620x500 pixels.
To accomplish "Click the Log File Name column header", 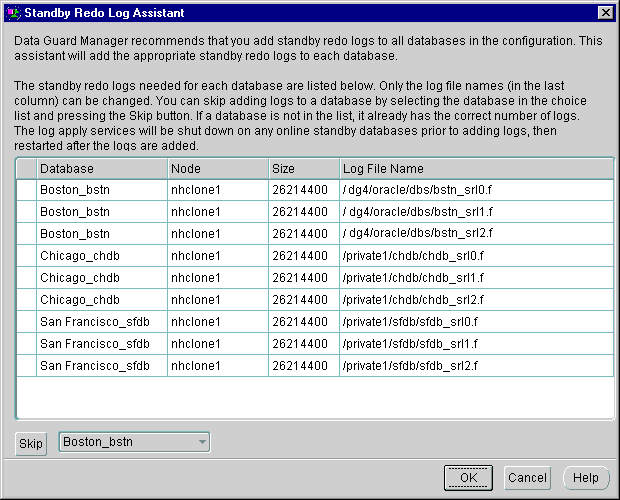I will pyautogui.click(x=475, y=169).
